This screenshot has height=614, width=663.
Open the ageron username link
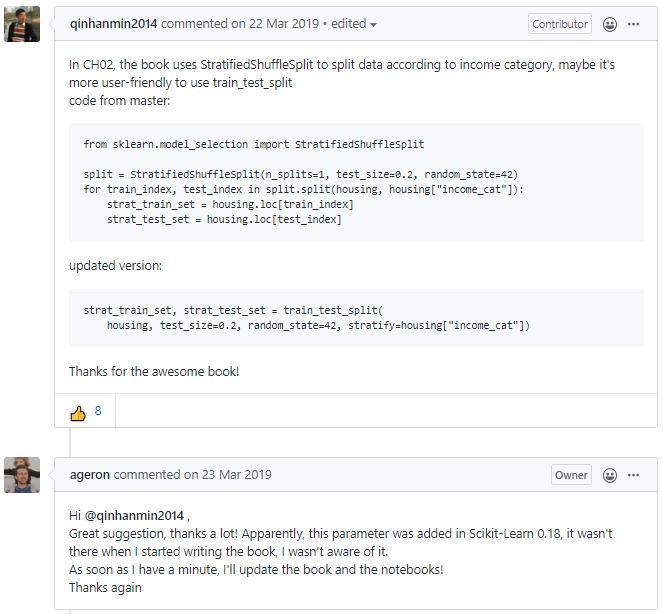[90, 475]
